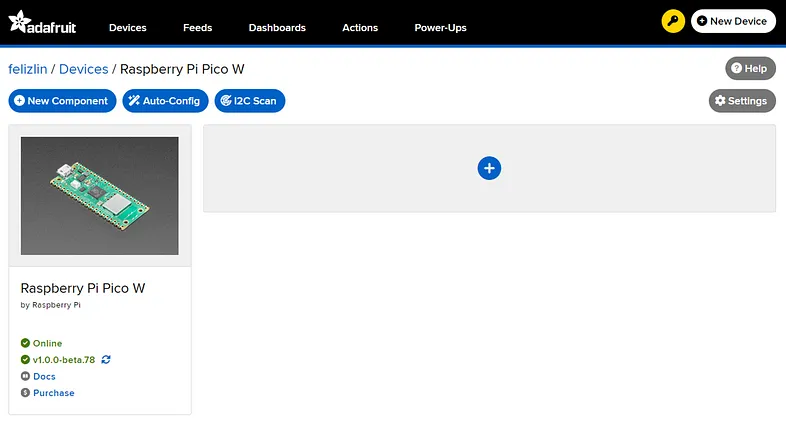
Task: Click the Raspberry Pi Pico W card title
Action: click(x=83, y=288)
